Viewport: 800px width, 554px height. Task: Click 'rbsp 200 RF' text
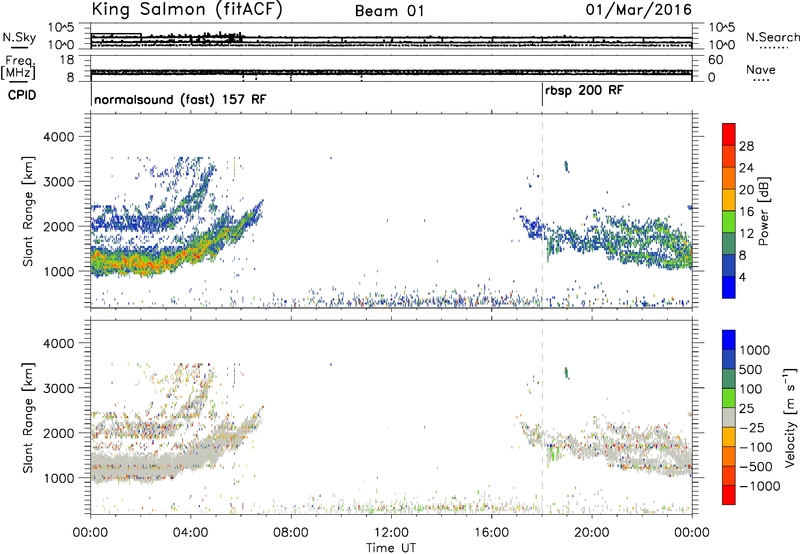point(584,91)
